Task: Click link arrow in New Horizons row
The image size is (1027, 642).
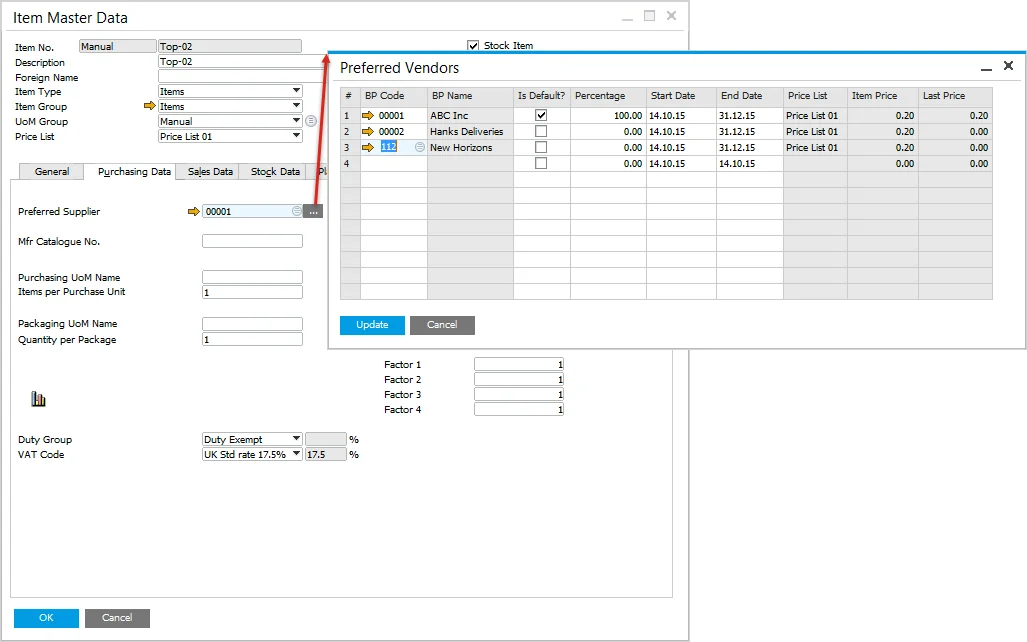Action: point(367,148)
